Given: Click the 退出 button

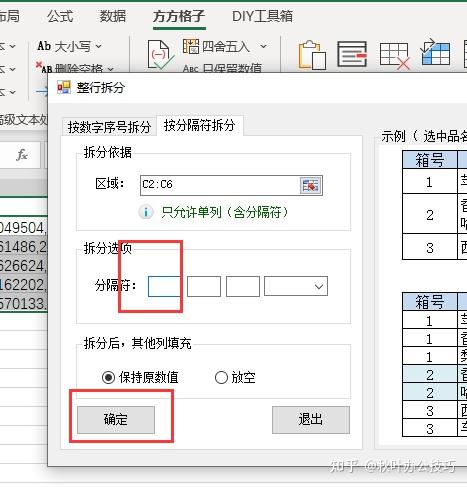Looking at the screenshot, I should [x=311, y=419].
